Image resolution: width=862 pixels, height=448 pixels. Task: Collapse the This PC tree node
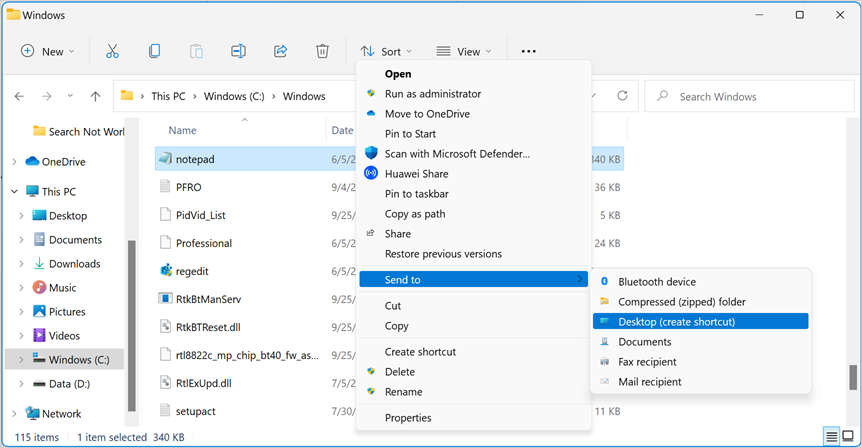pyautogui.click(x=13, y=192)
